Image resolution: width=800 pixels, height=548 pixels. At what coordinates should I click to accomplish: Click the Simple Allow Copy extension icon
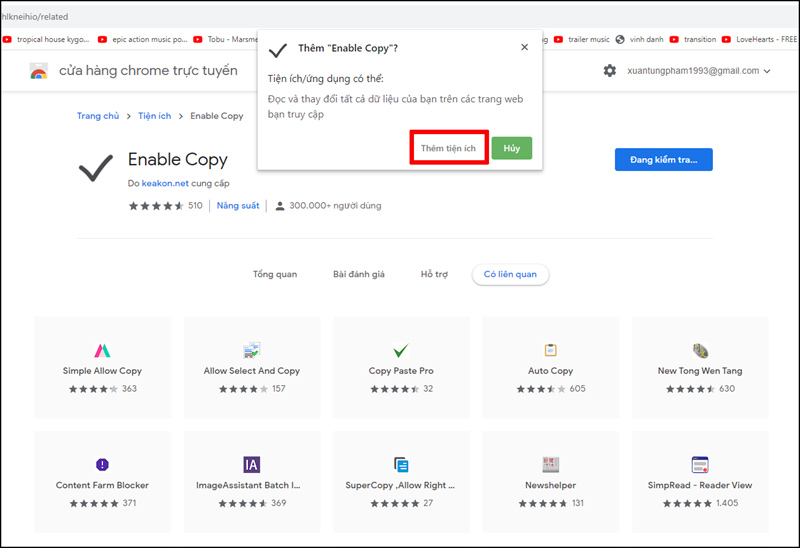[x=102, y=351]
